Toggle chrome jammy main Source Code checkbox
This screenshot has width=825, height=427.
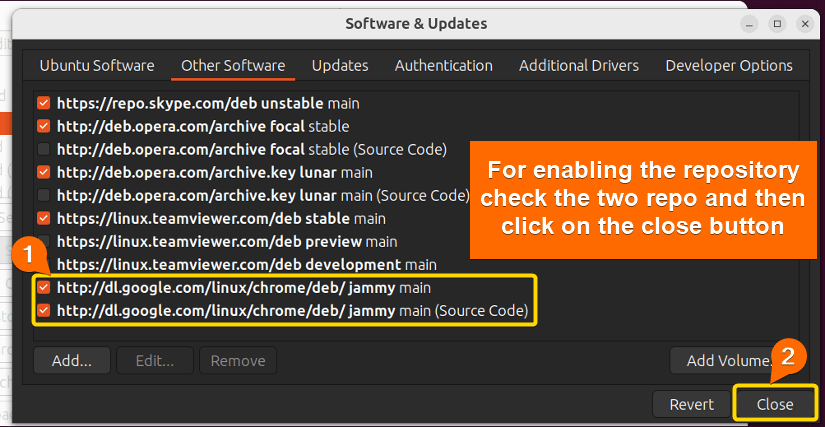tap(44, 311)
